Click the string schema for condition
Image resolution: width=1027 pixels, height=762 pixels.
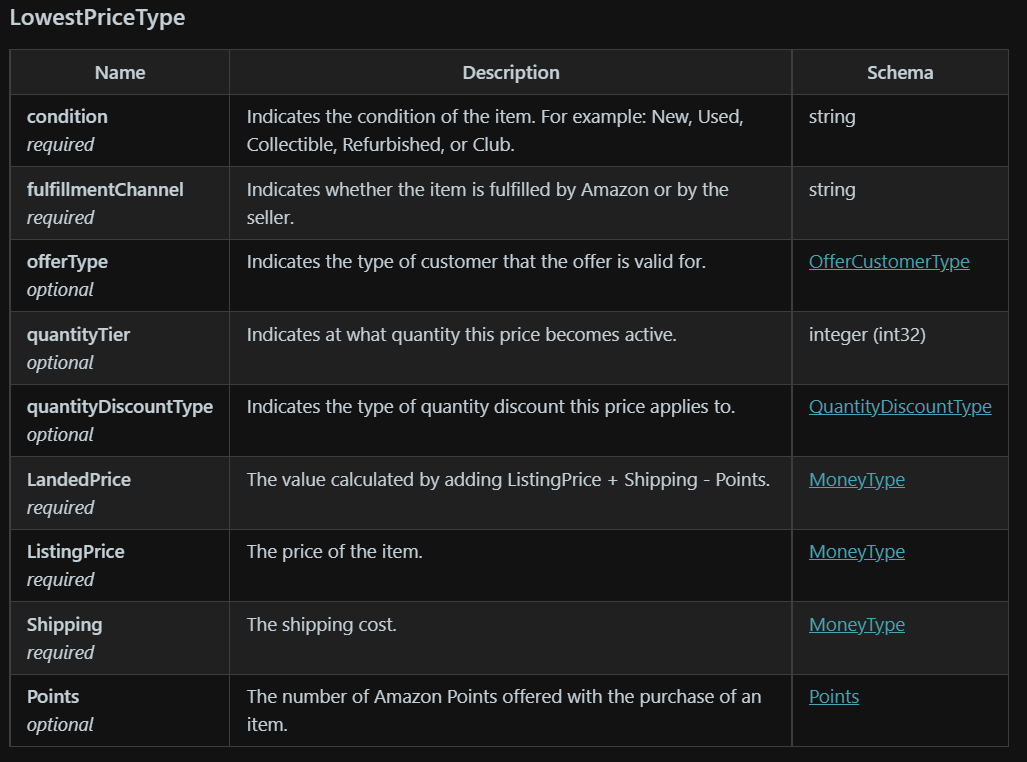[830, 116]
